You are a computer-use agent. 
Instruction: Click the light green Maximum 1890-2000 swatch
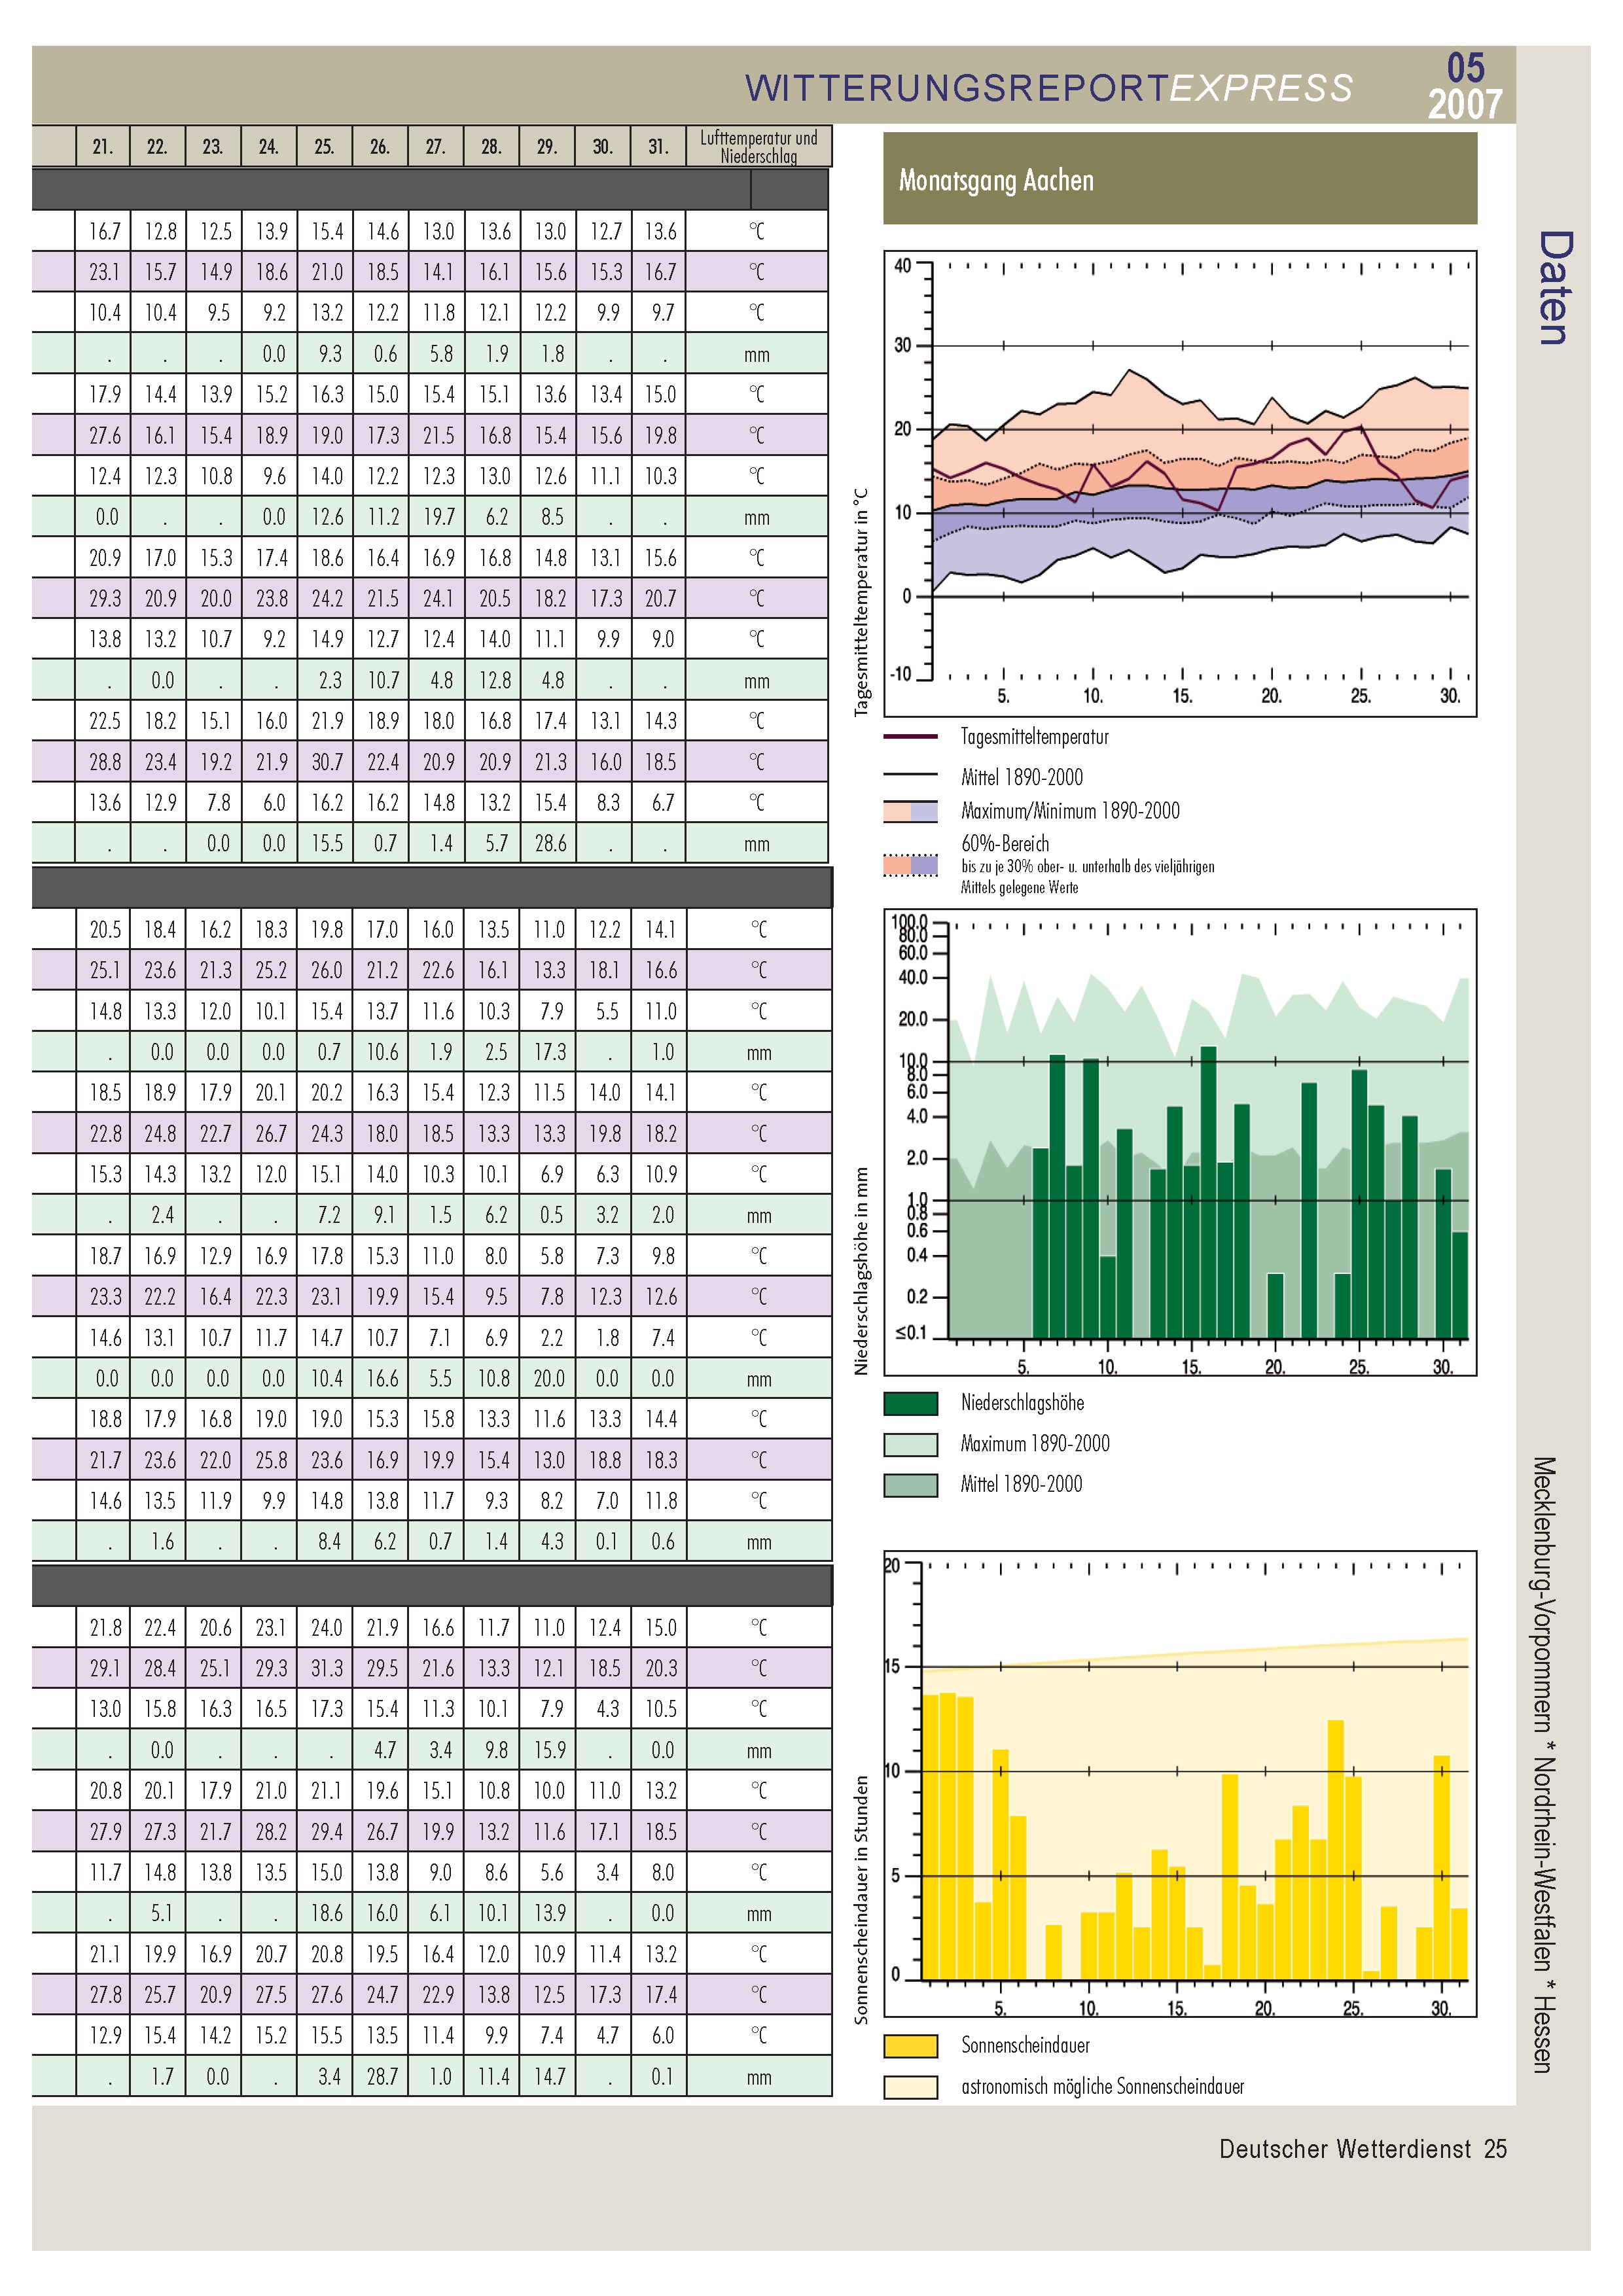910,1444
